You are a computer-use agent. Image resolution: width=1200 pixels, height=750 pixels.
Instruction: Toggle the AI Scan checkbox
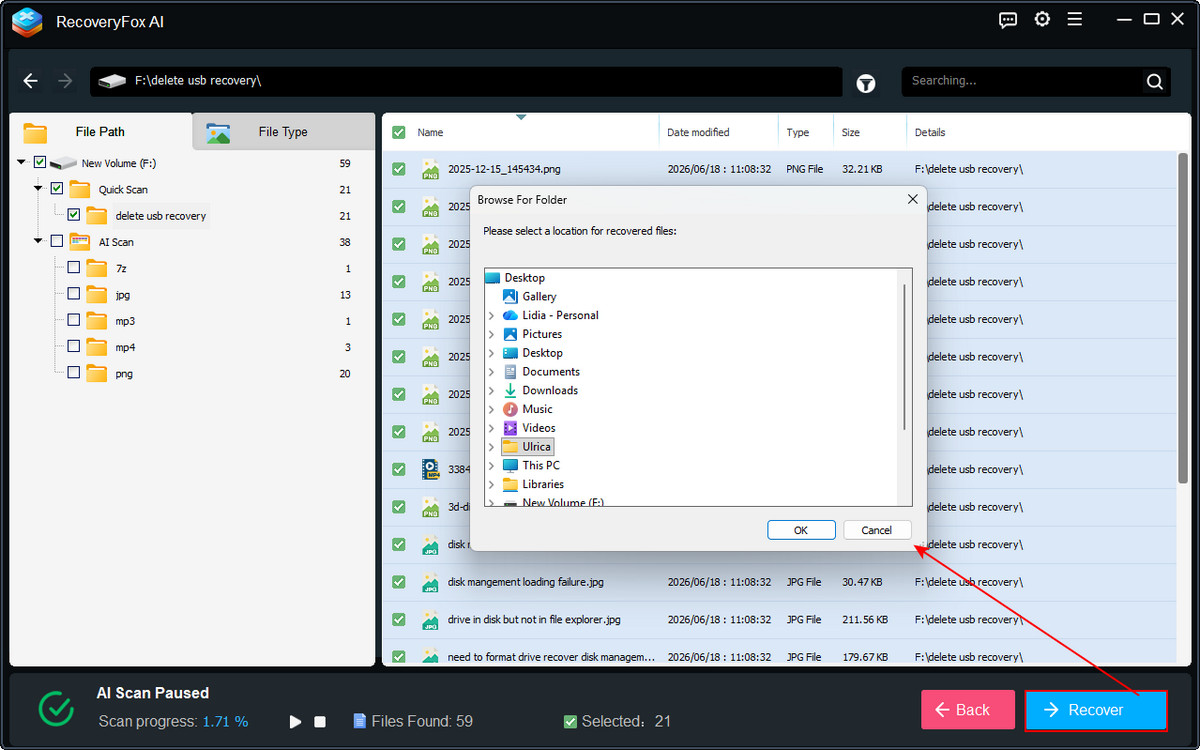coord(57,241)
